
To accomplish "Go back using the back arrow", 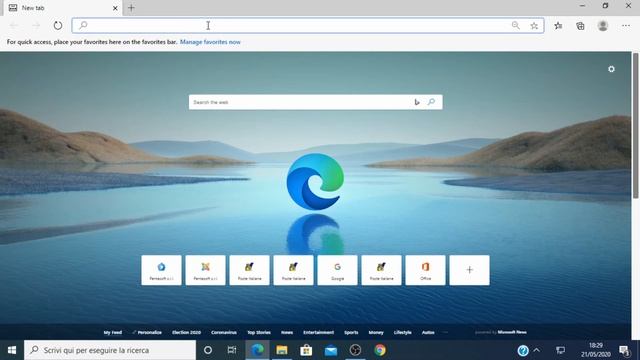I will click(13, 26).
